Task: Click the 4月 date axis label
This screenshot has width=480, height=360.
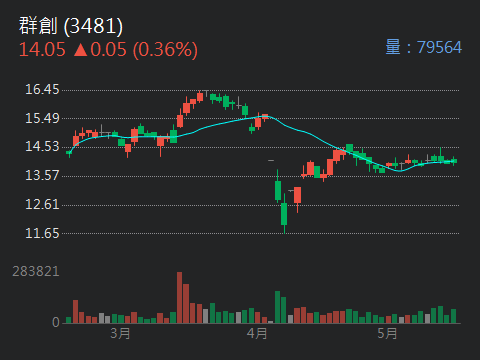Action: click(257, 333)
